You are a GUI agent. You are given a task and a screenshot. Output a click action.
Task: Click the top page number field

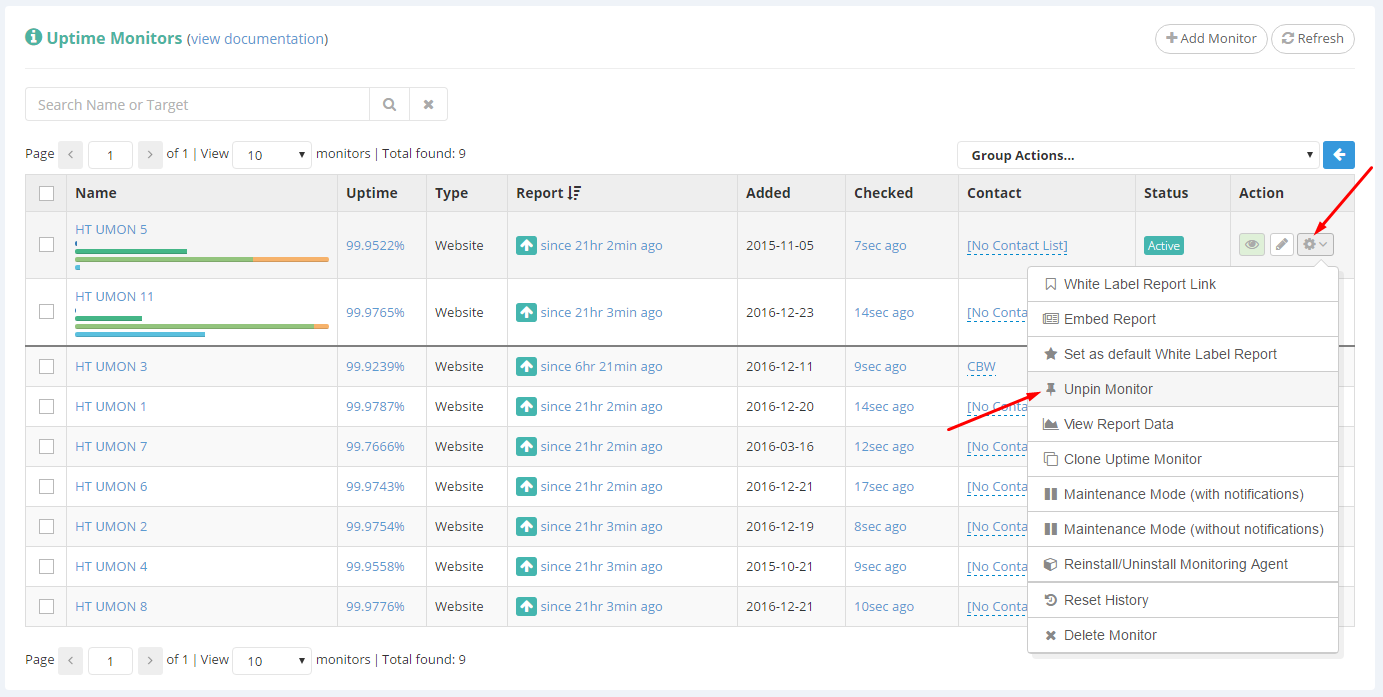[110, 155]
